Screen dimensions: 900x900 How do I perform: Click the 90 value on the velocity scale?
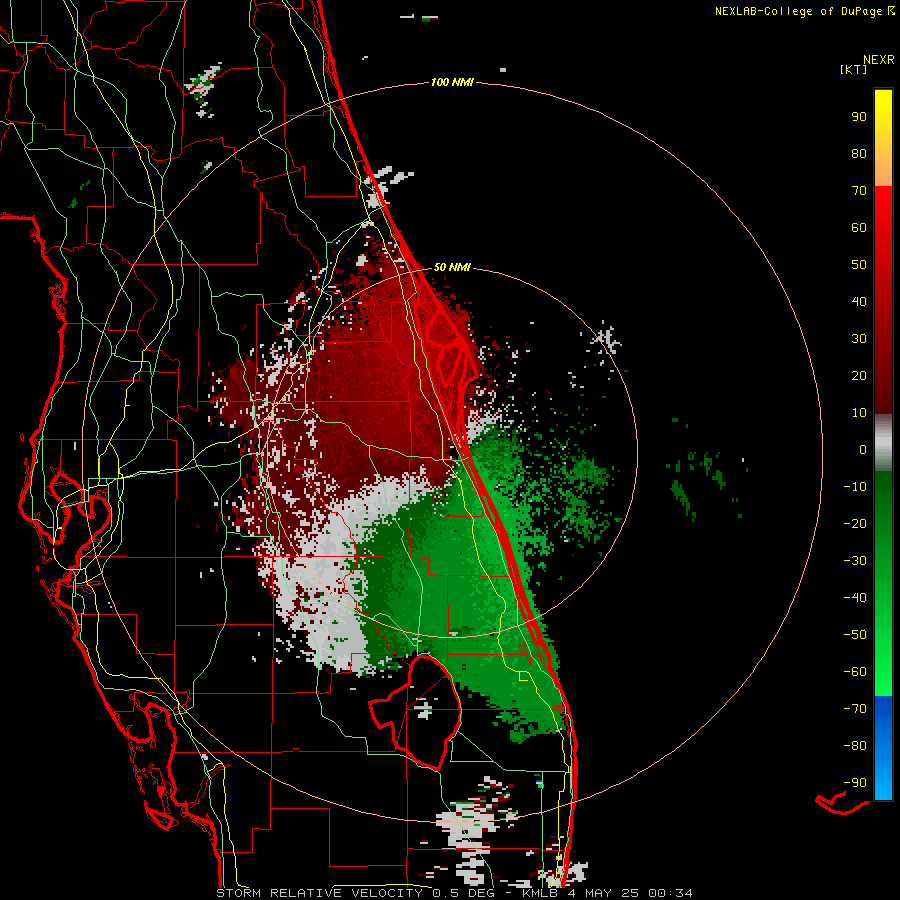click(859, 117)
